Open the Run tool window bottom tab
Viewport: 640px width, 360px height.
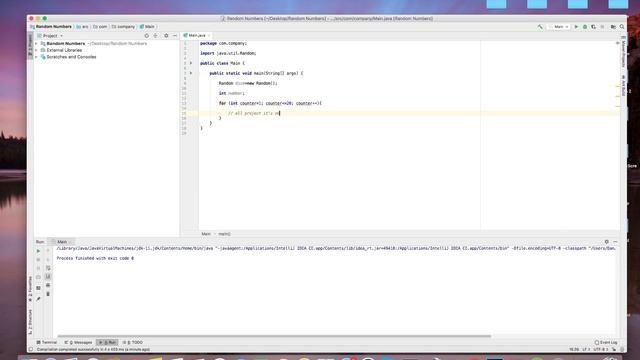pos(107,342)
